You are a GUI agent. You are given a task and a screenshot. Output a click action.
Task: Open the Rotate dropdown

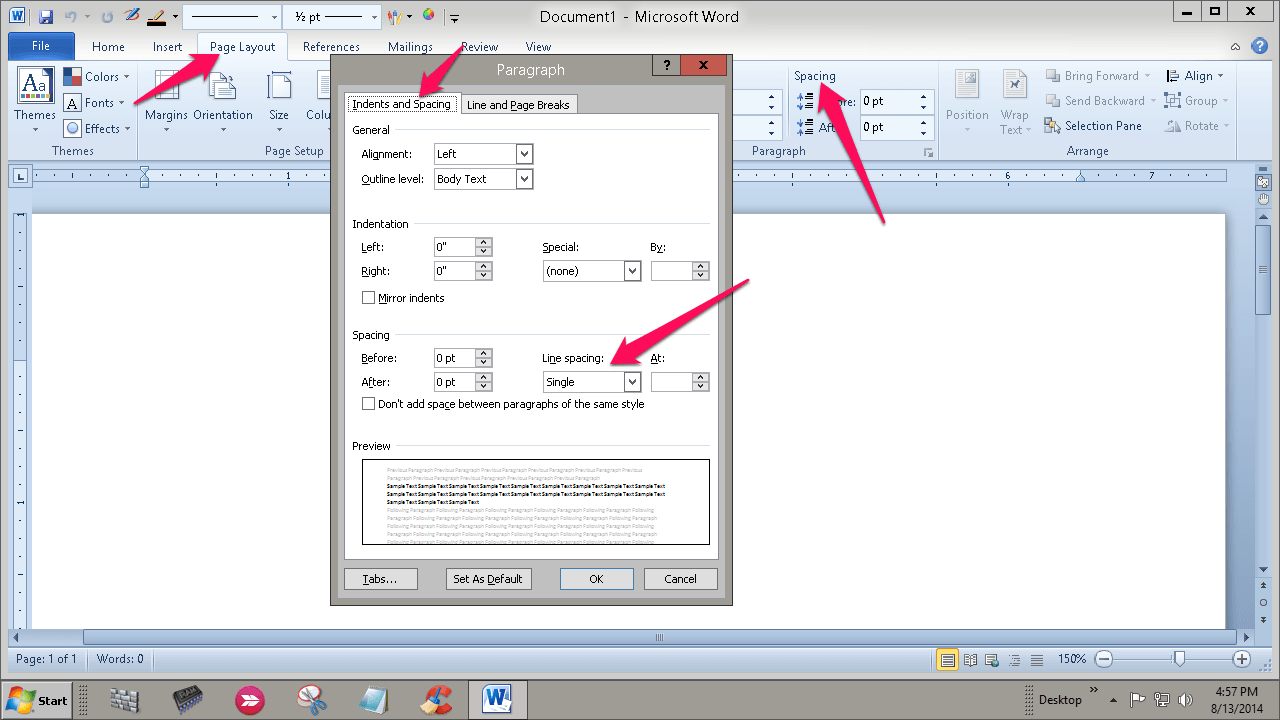click(x=1198, y=126)
